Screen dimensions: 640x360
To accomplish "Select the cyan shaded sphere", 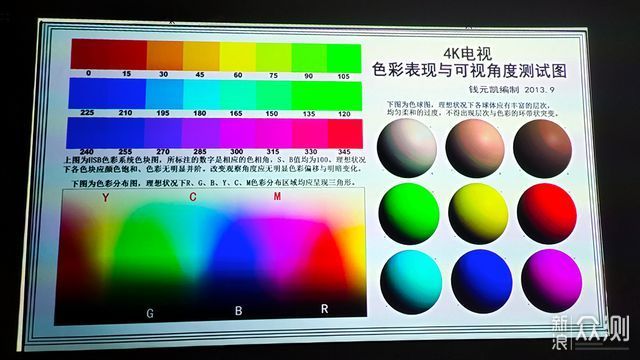I will pyautogui.click(x=411, y=282).
